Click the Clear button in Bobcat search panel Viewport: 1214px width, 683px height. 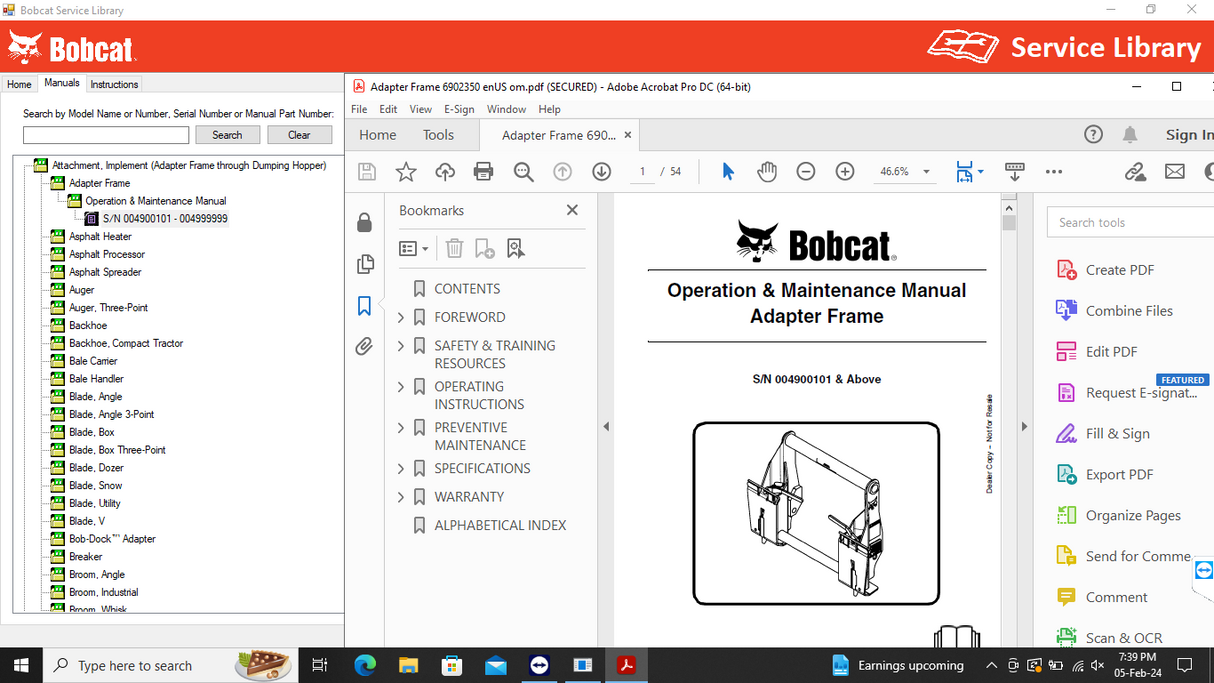click(299, 134)
